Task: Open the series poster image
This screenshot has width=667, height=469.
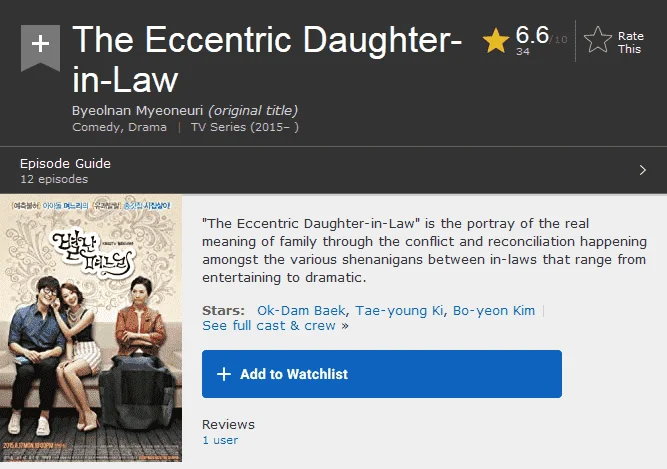Action: click(x=91, y=328)
